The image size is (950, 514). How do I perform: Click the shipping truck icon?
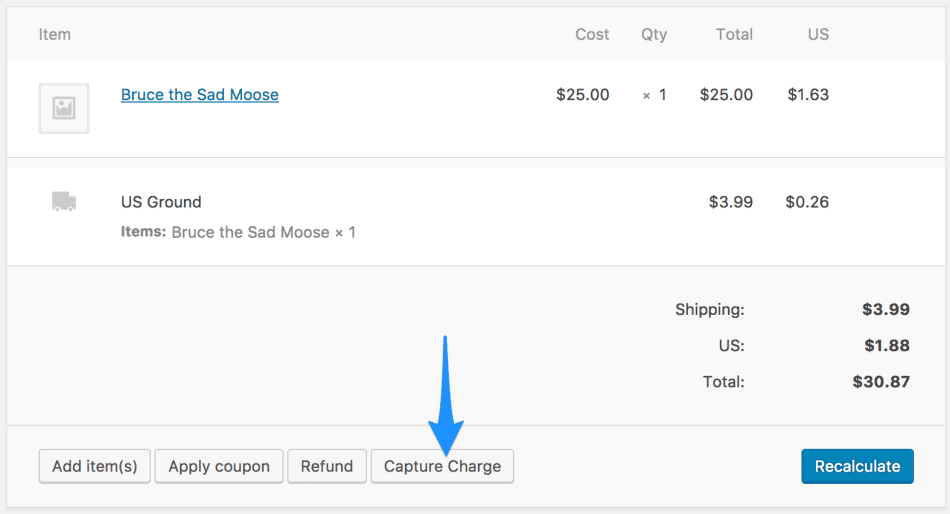click(64, 202)
